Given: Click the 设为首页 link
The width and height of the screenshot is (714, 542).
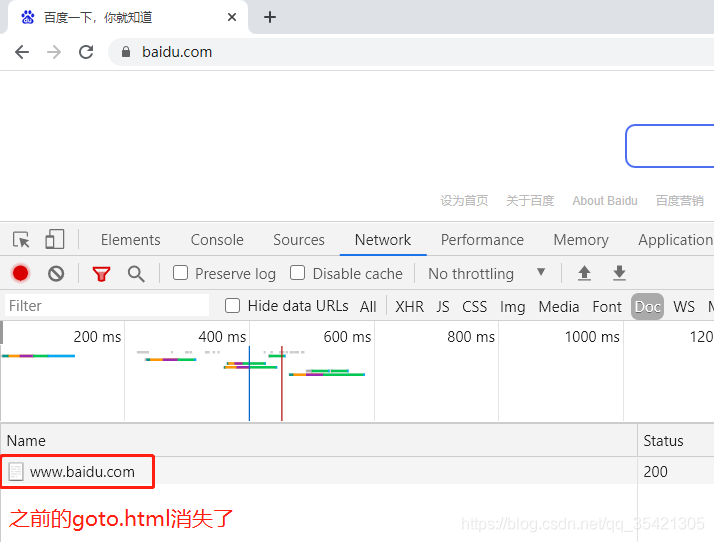Looking at the screenshot, I should [464, 200].
